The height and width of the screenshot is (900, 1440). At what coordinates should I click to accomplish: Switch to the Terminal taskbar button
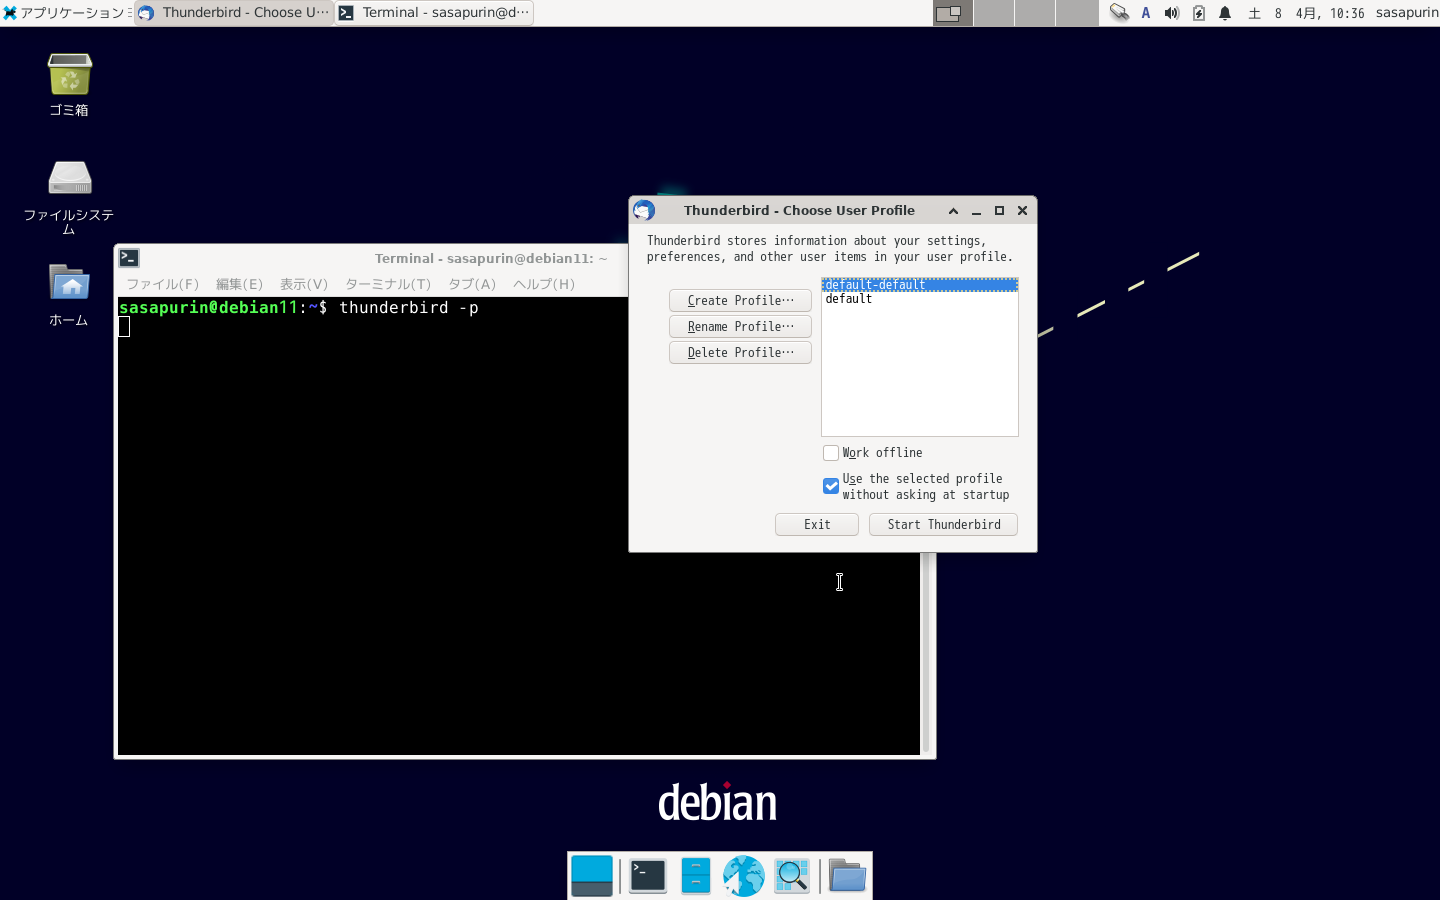click(x=434, y=13)
